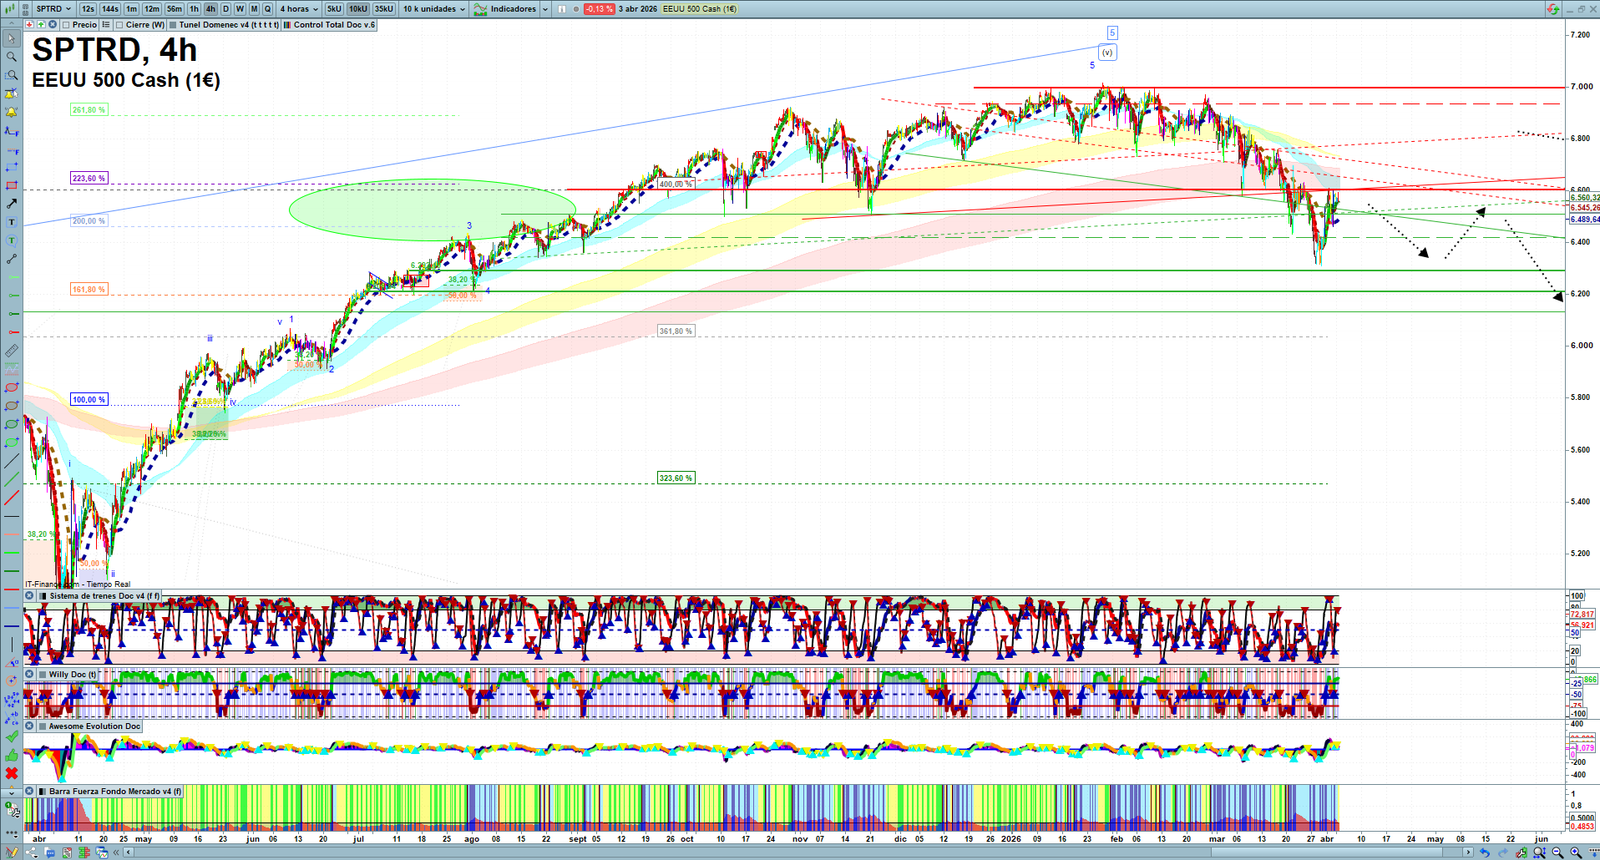
Task: Click the 1m timeframe button
Action: coord(131,9)
